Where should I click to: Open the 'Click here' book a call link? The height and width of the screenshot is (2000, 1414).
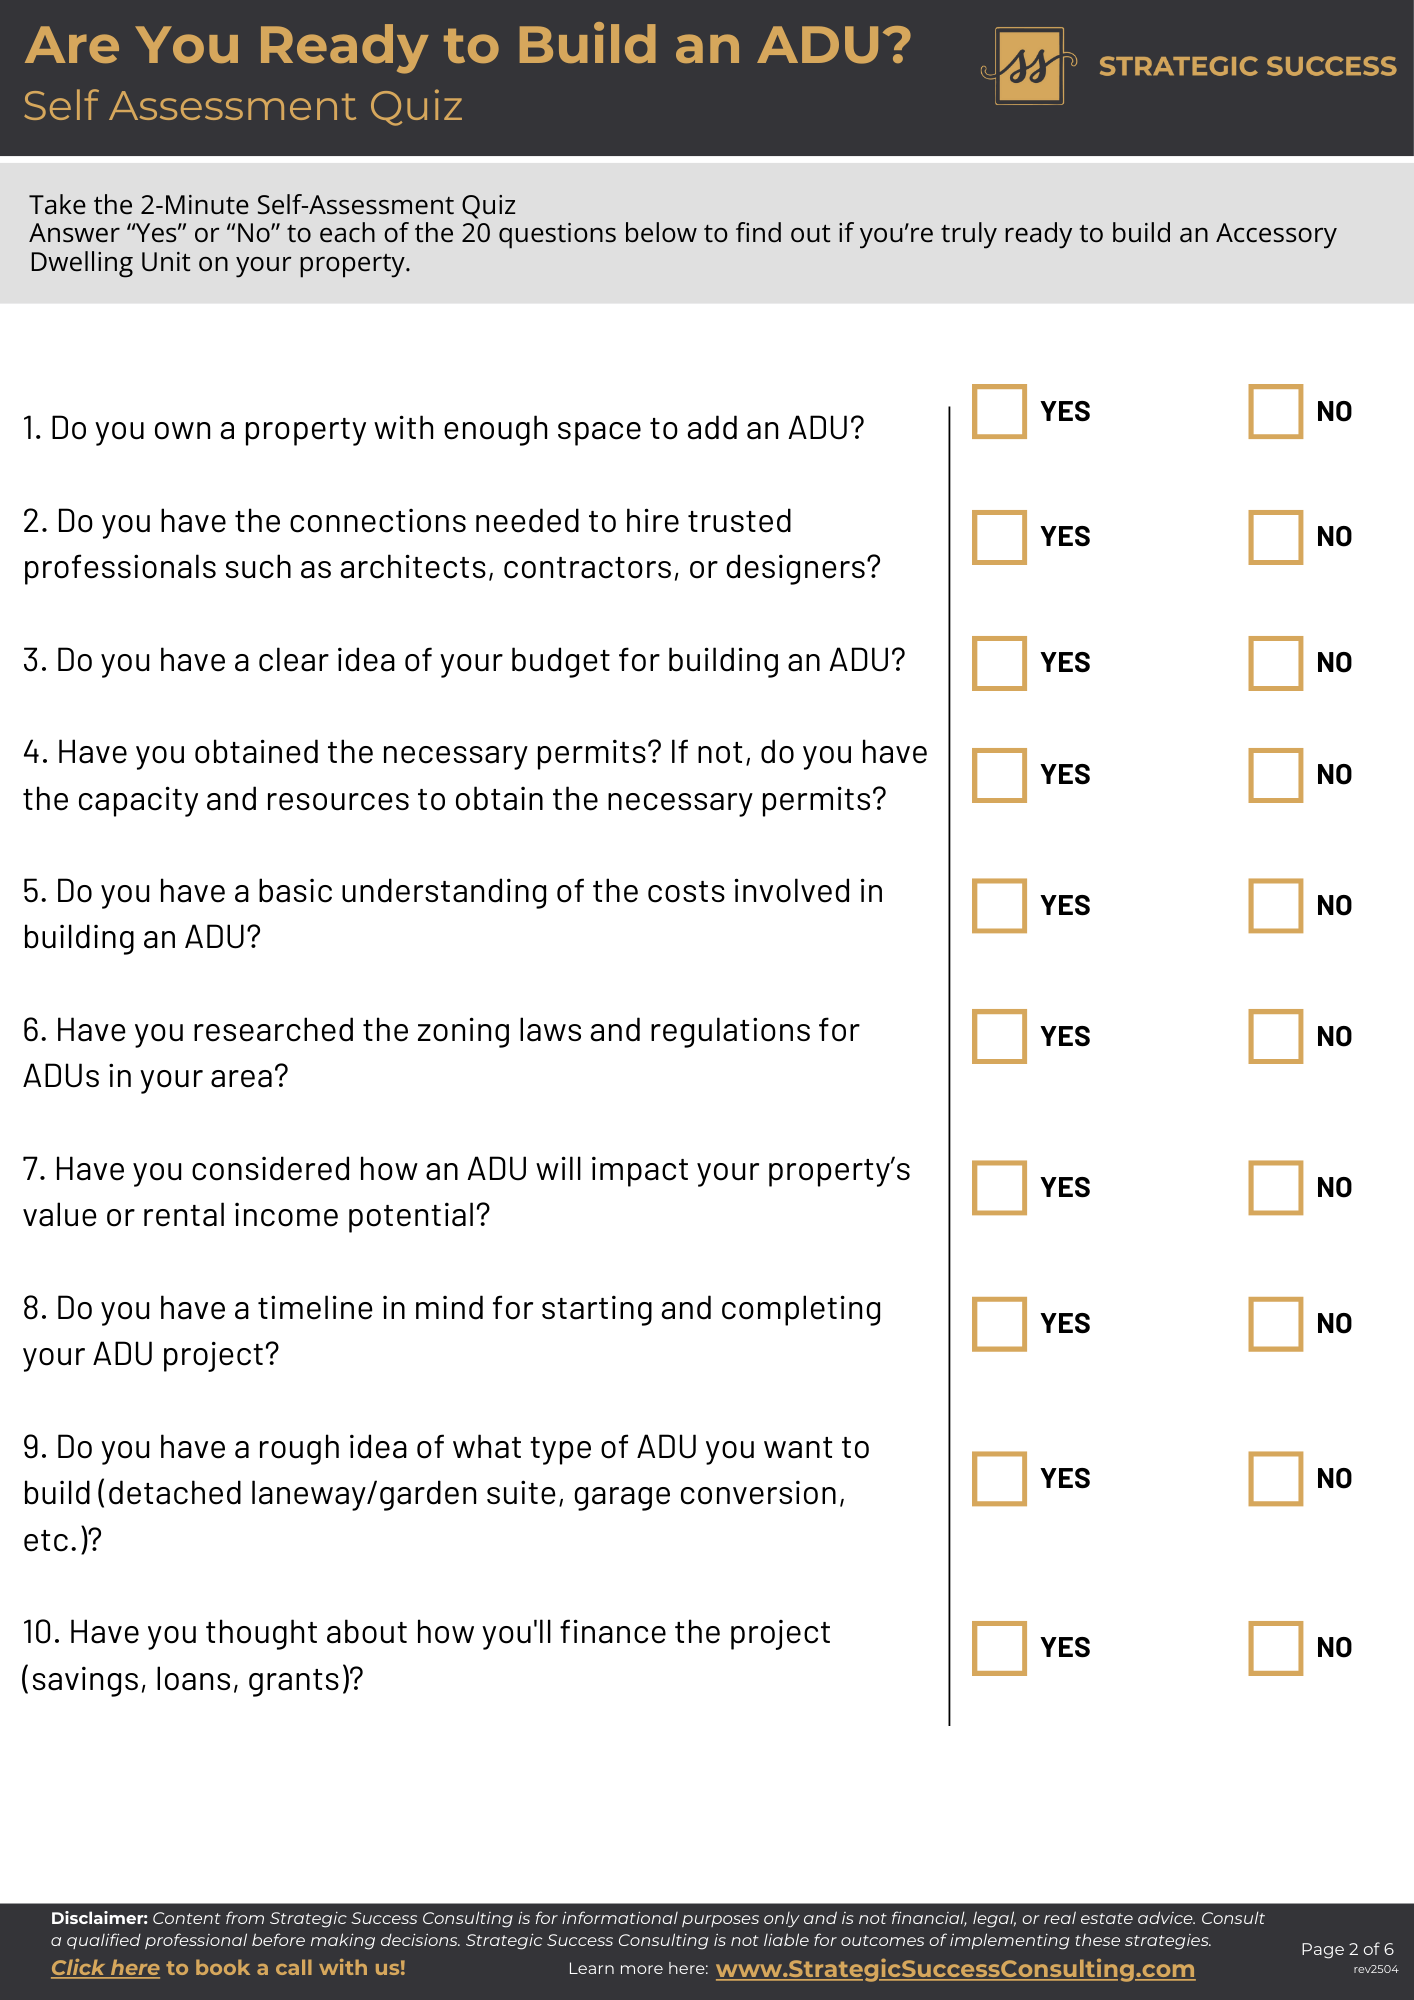(x=105, y=1968)
